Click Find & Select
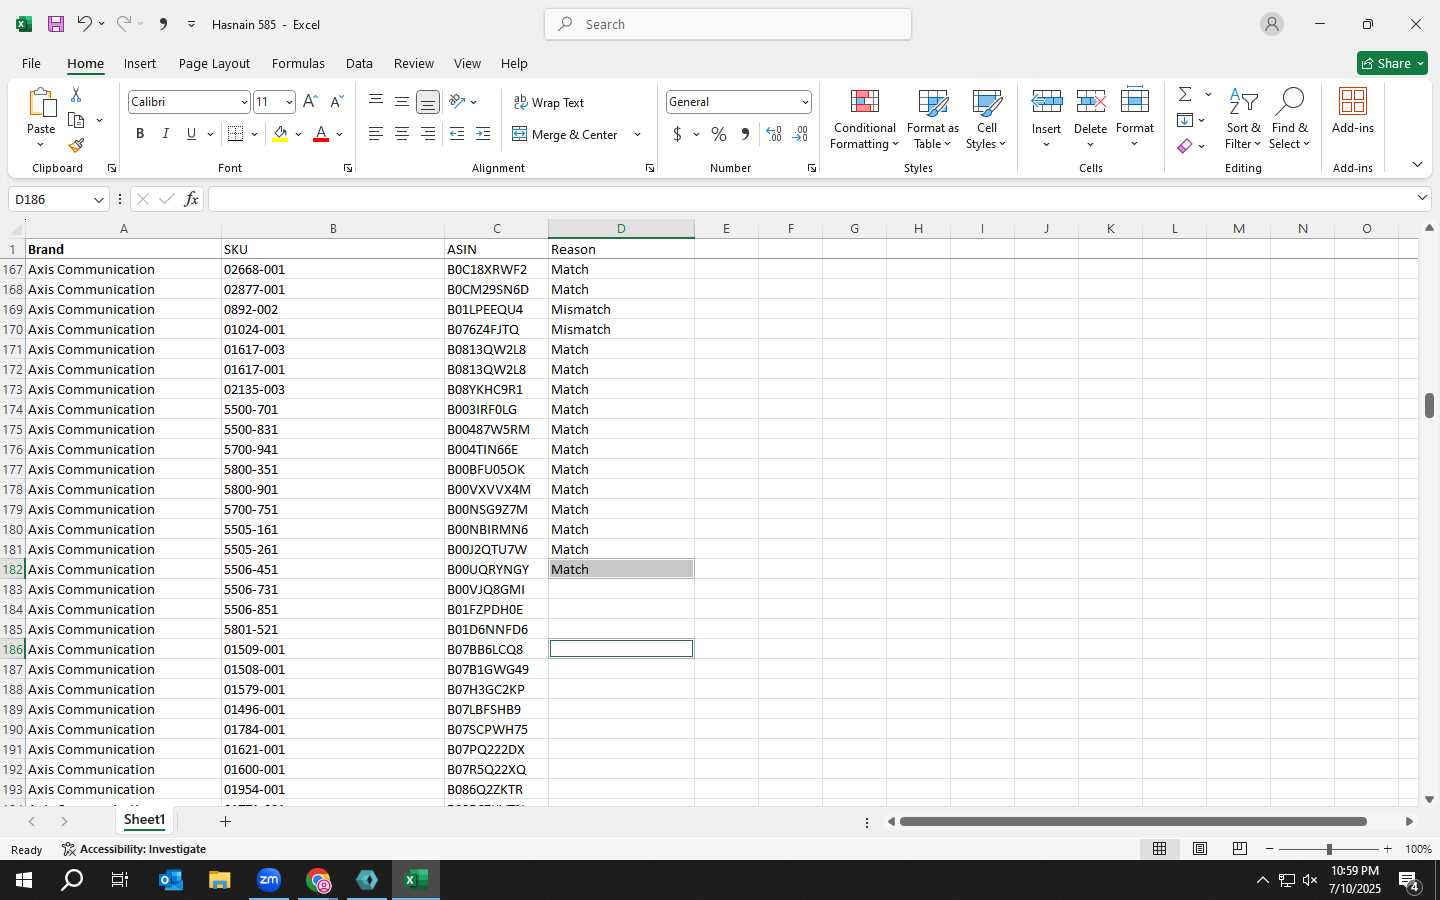This screenshot has width=1440, height=900. click(x=1289, y=120)
